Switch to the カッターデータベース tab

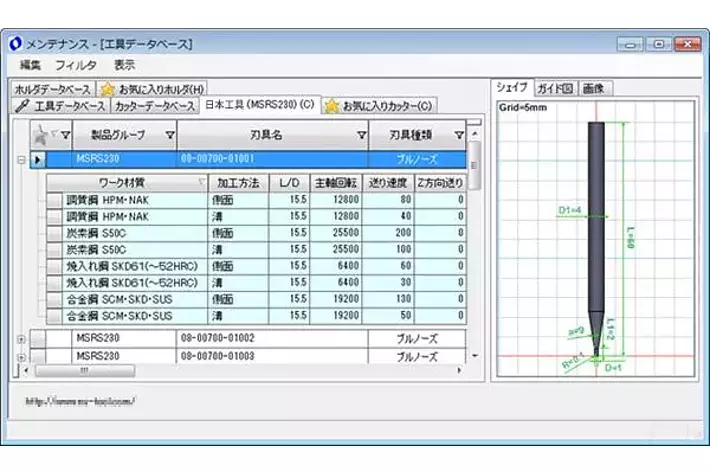tap(155, 106)
